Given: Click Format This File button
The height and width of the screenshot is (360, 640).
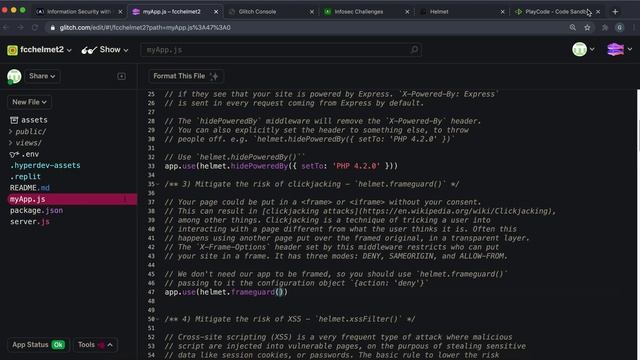Looking at the screenshot, I should click(185, 76).
